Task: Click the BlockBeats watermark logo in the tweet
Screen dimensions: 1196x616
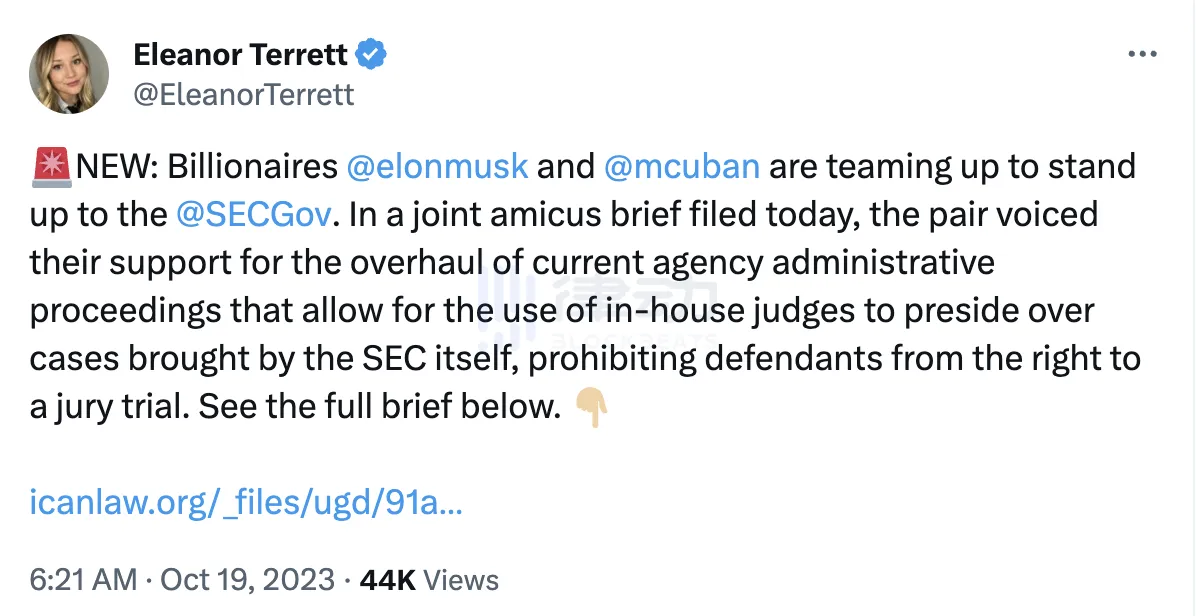Action: [x=596, y=309]
